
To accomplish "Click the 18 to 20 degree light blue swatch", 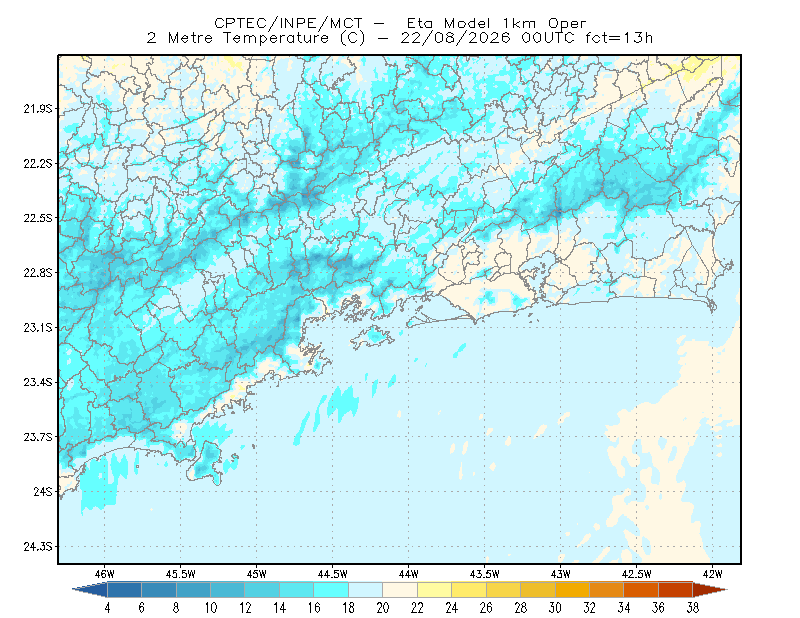I will point(366,590).
